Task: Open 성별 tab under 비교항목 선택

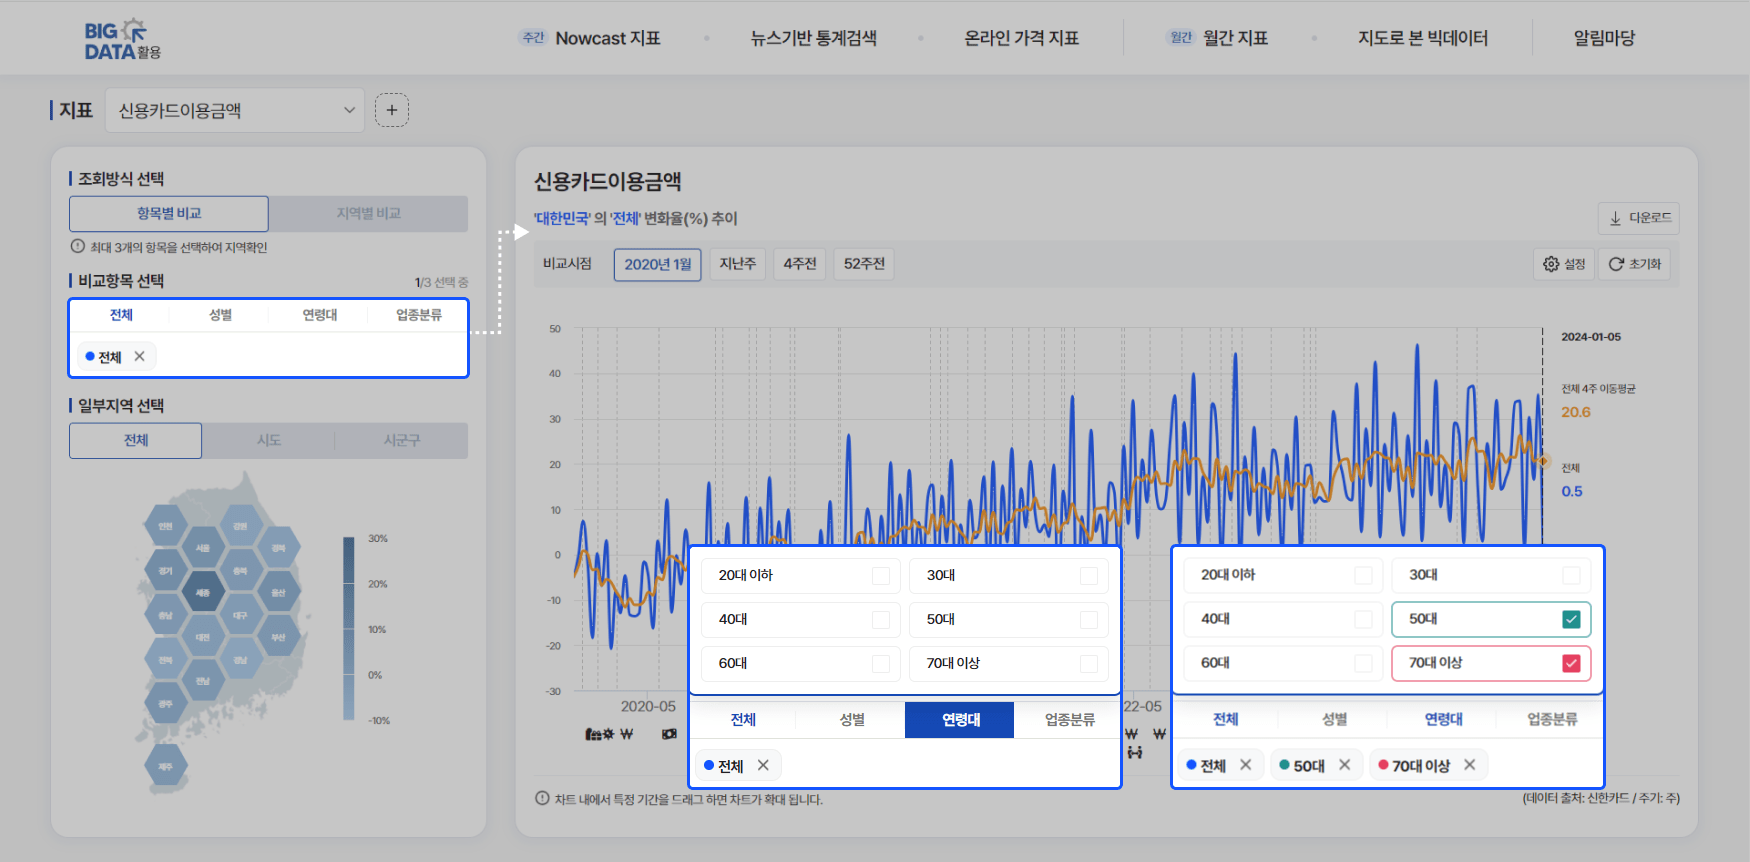Action: 220,315
